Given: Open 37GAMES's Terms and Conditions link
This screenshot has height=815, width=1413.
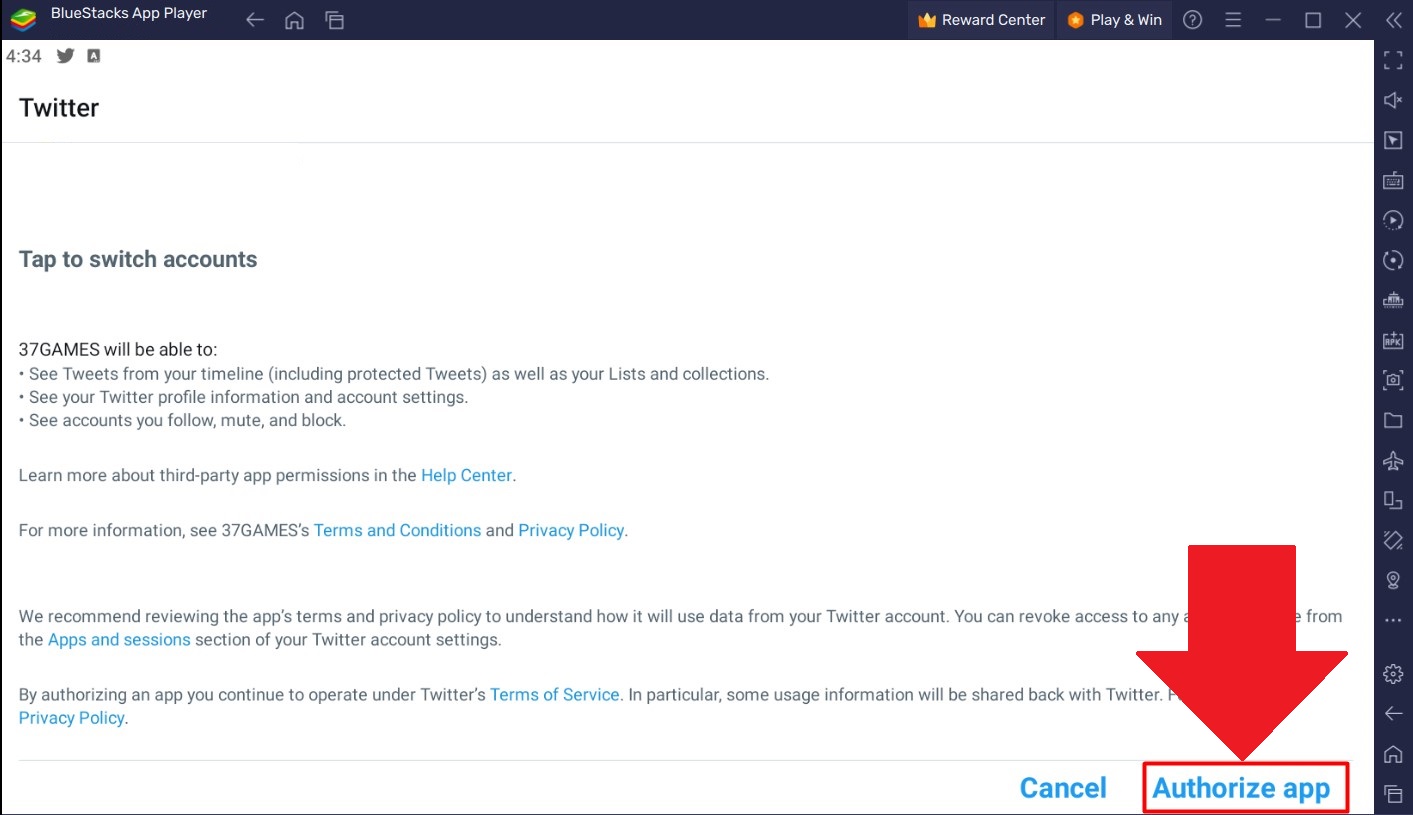Looking at the screenshot, I should pyautogui.click(x=397, y=530).
